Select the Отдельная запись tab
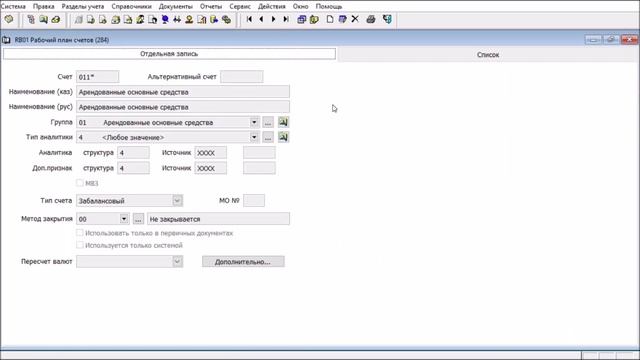The height and width of the screenshot is (360, 640). click(169, 54)
